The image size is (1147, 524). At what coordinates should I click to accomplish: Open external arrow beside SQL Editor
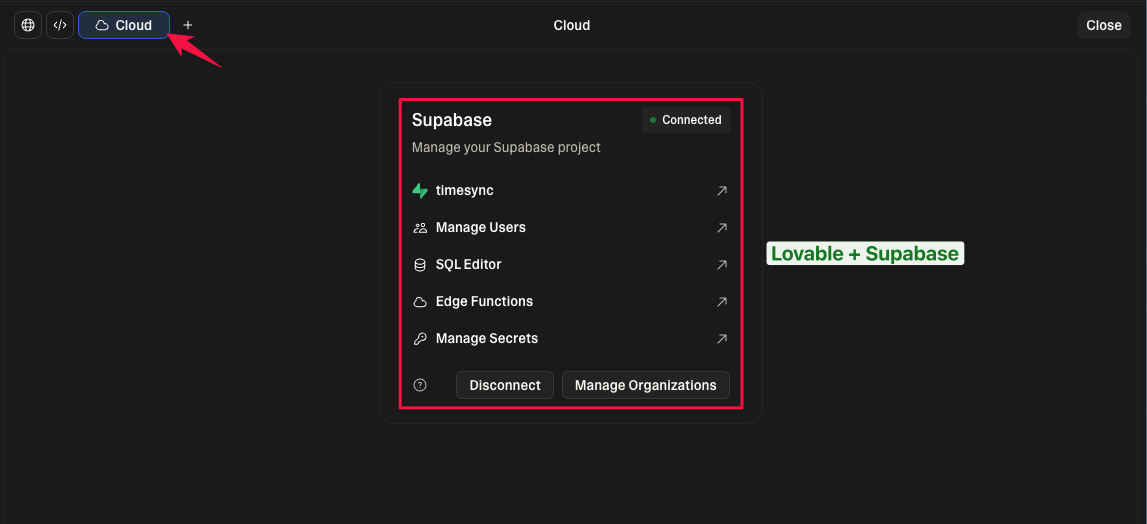pyautogui.click(x=722, y=264)
